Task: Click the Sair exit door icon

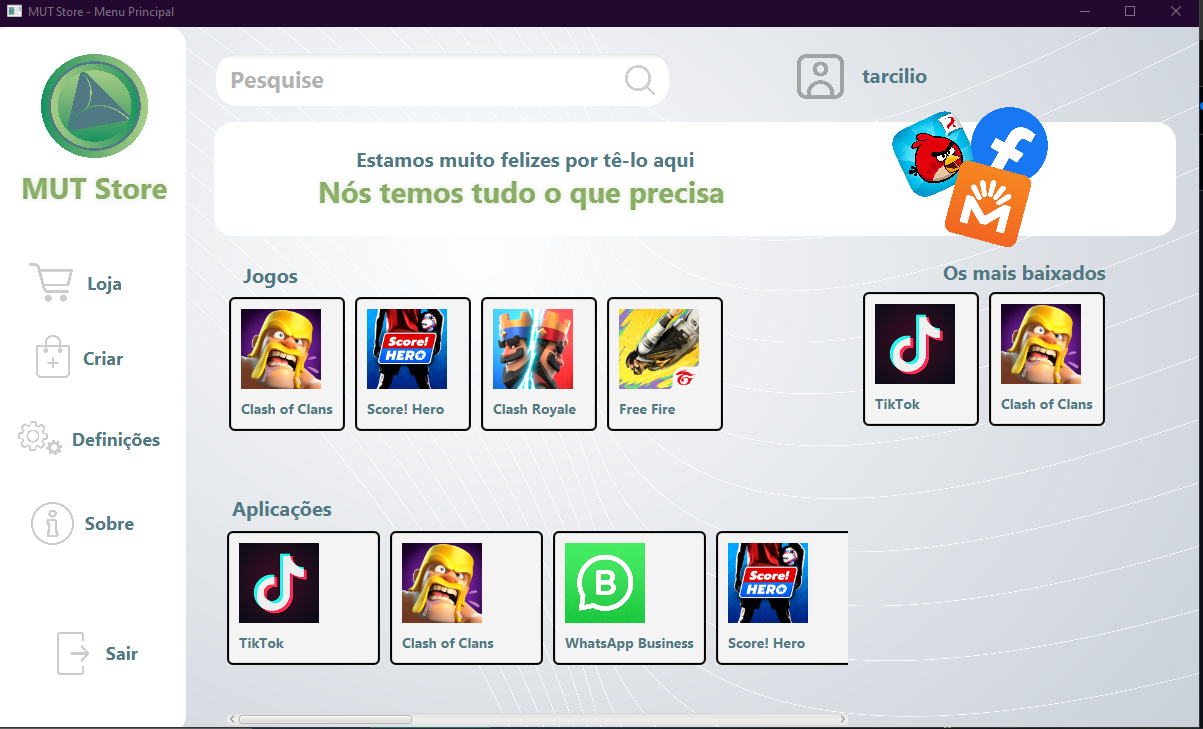Action: tap(72, 653)
